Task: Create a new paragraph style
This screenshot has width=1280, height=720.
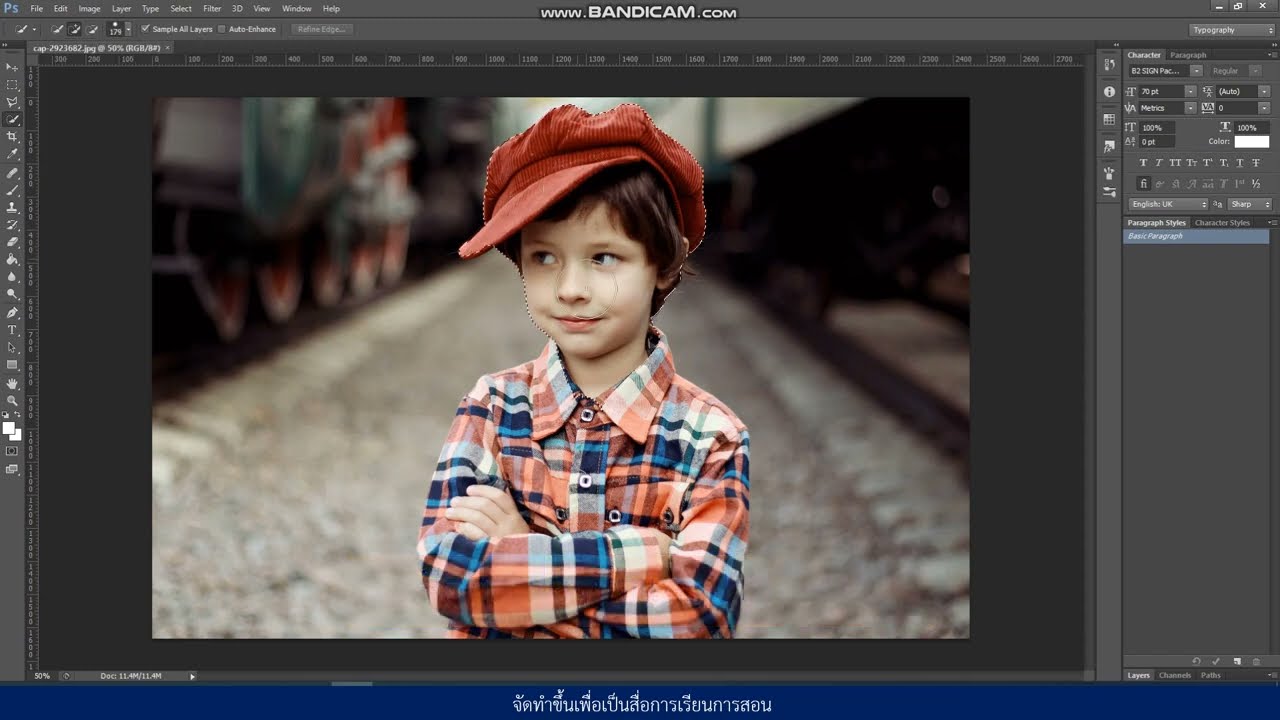Action: coord(1237,661)
